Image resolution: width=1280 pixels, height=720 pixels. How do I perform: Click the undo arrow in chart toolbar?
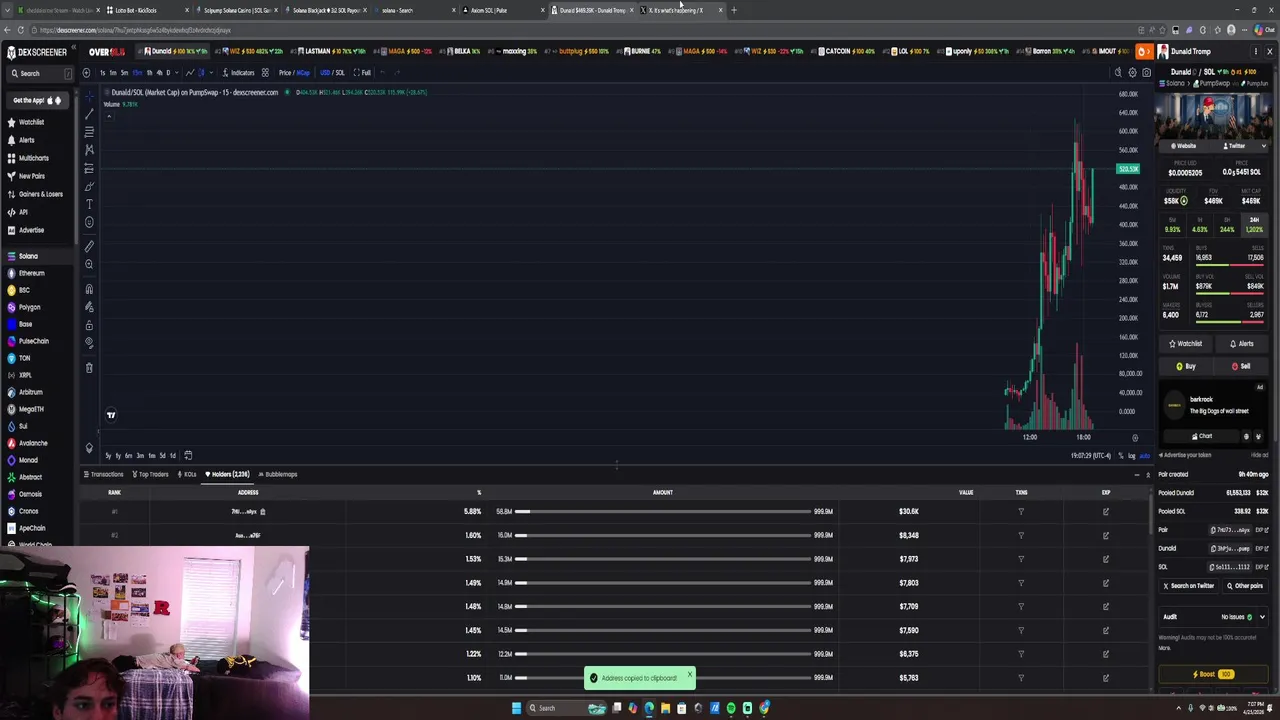click(381, 72)
